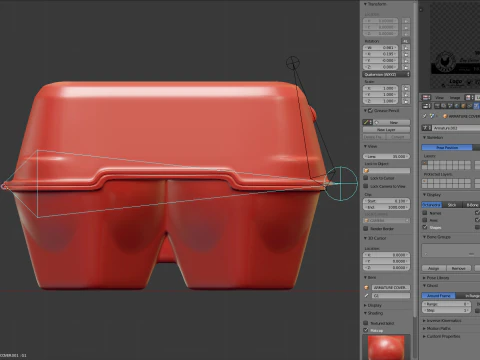
Task: Enable the Names checkbox
Action: [425, 213]
